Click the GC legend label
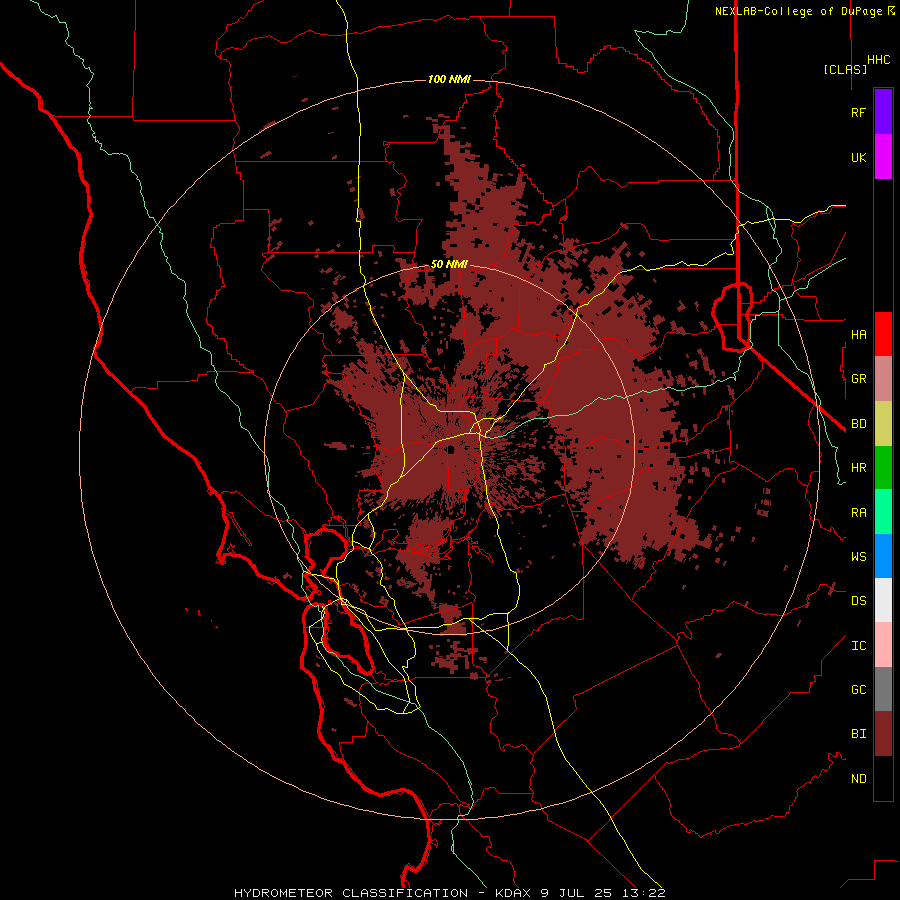The image size is (900, 900). tap(858, 689)
